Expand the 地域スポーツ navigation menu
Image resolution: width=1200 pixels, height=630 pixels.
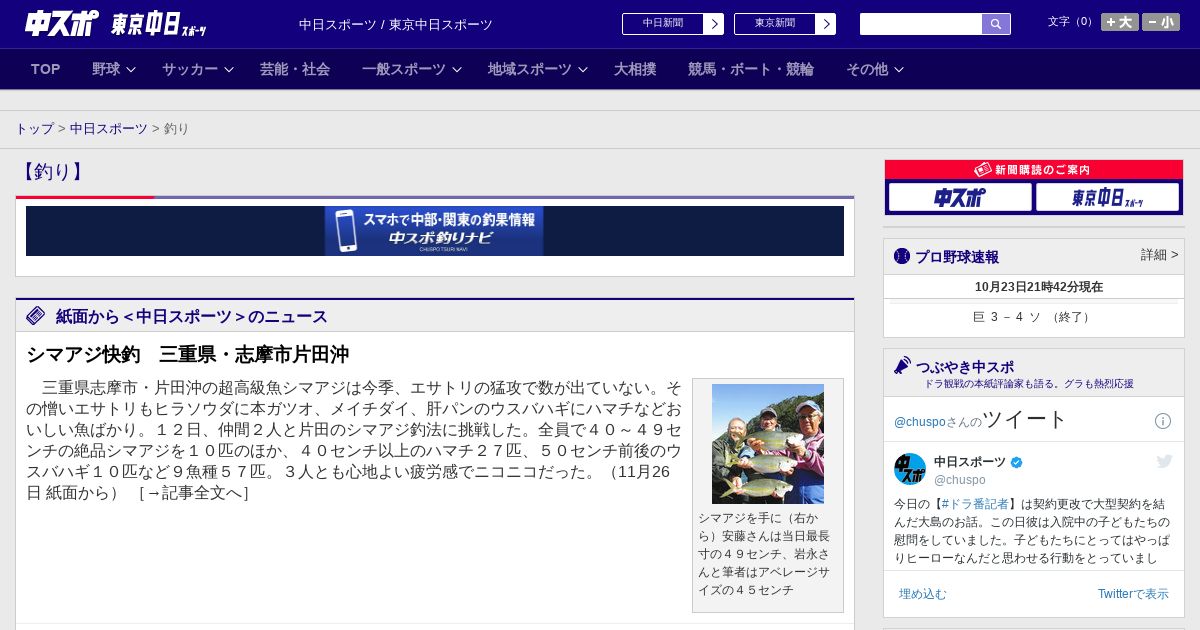pyautogui.click(x=537, y=69)
